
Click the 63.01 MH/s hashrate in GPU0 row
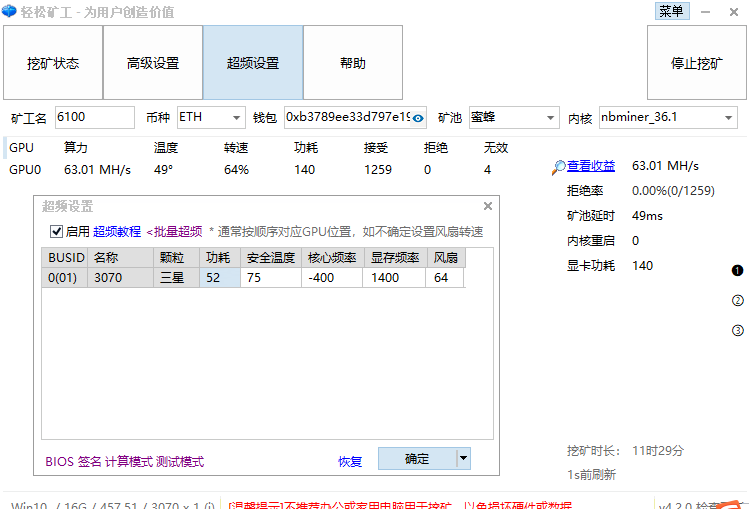coord(97,170)
